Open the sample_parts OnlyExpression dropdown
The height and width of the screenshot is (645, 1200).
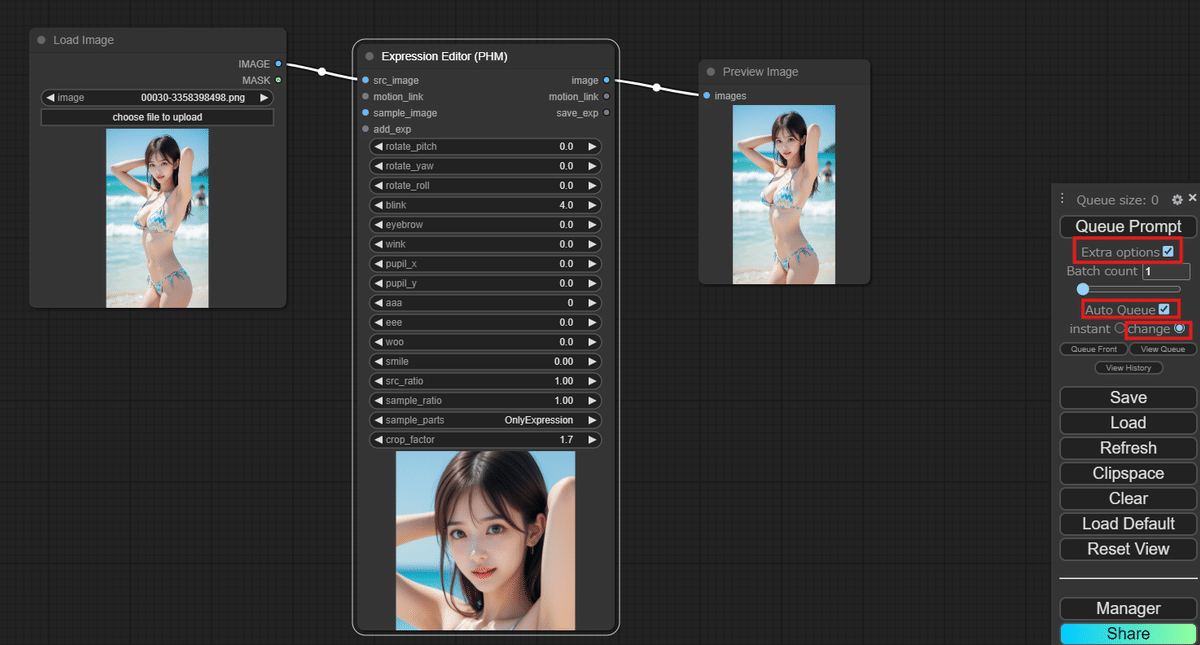[484, 420]
